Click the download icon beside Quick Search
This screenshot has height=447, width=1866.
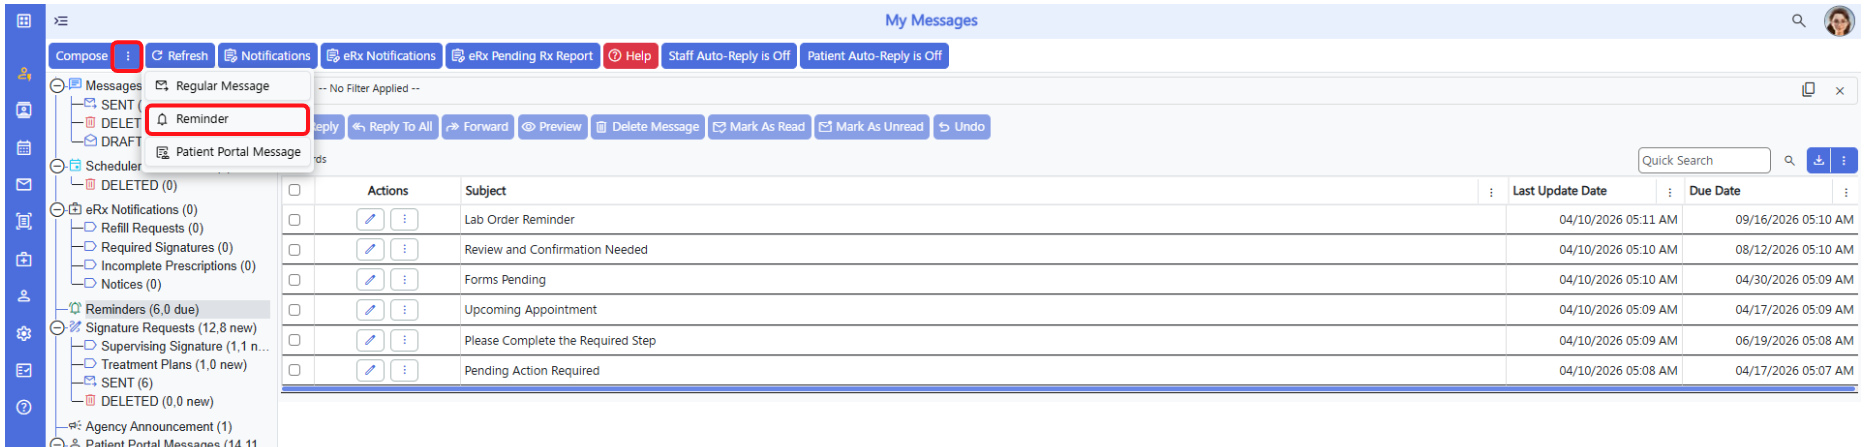[1819, 160]
